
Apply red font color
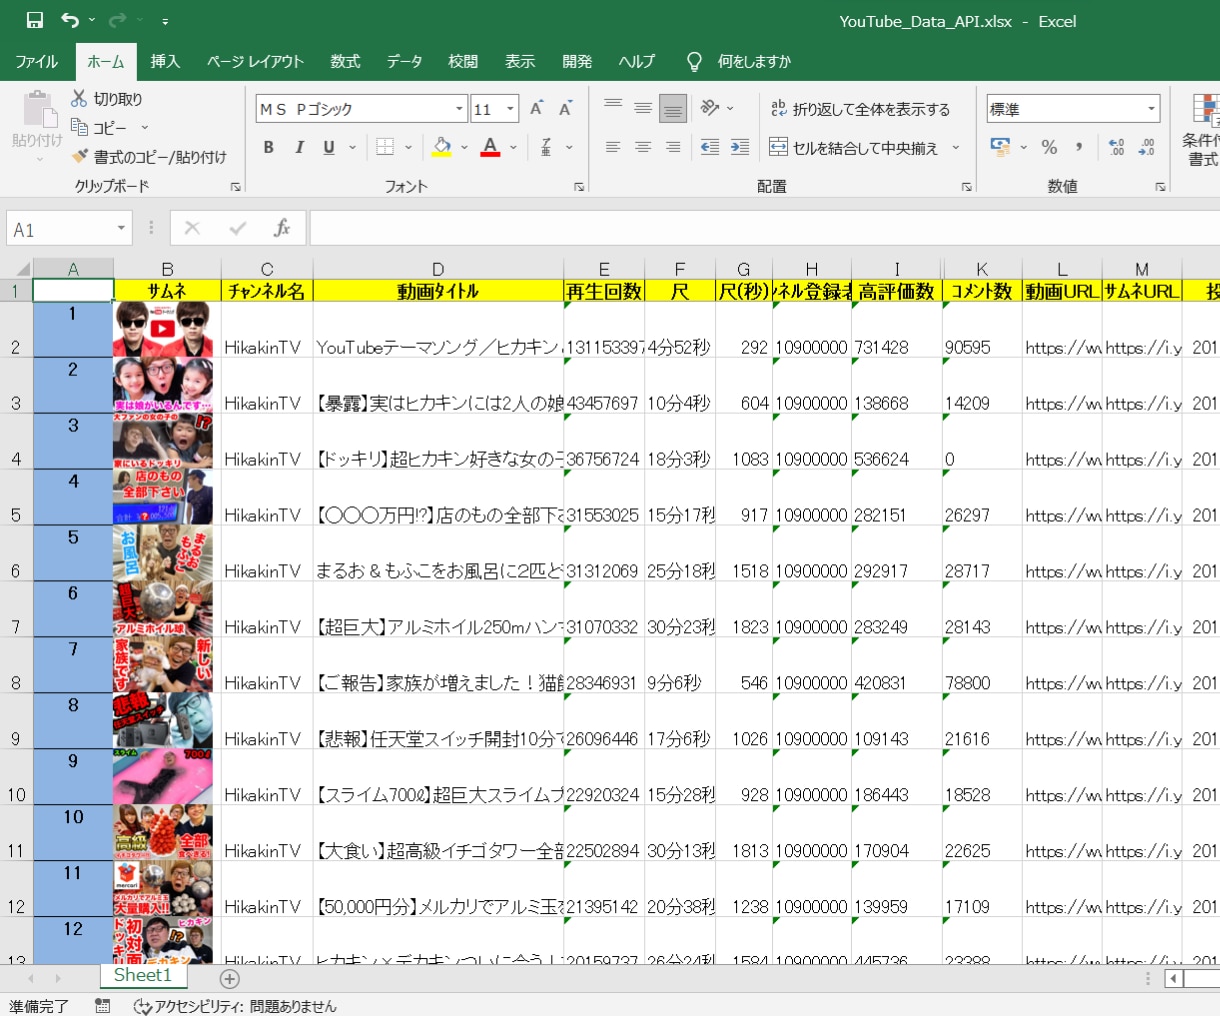coord(490,148)
